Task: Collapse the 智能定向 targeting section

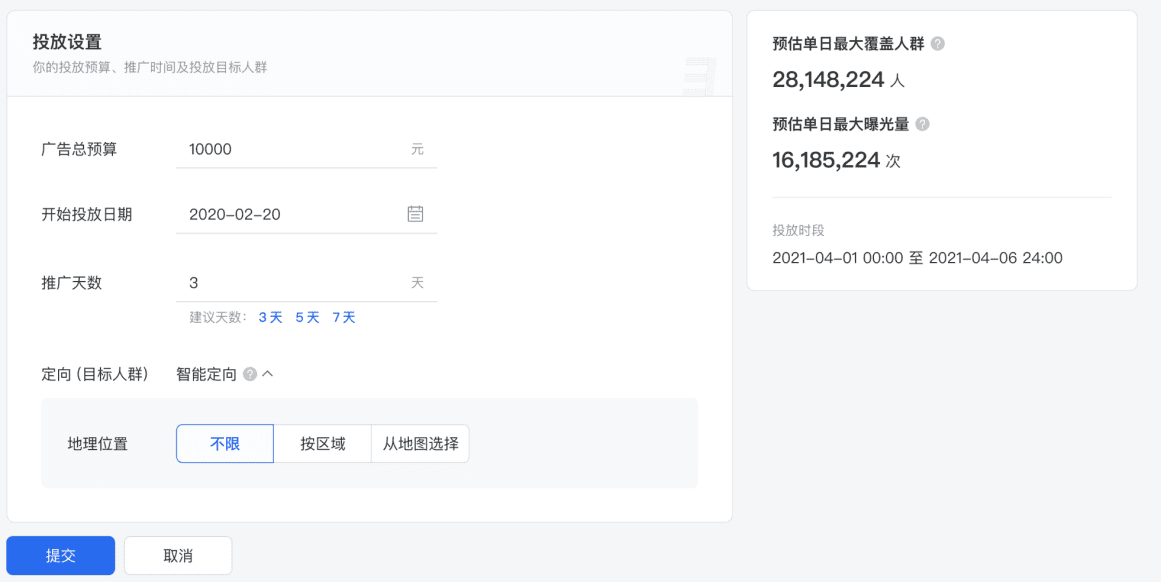Action: pos(268,375)
